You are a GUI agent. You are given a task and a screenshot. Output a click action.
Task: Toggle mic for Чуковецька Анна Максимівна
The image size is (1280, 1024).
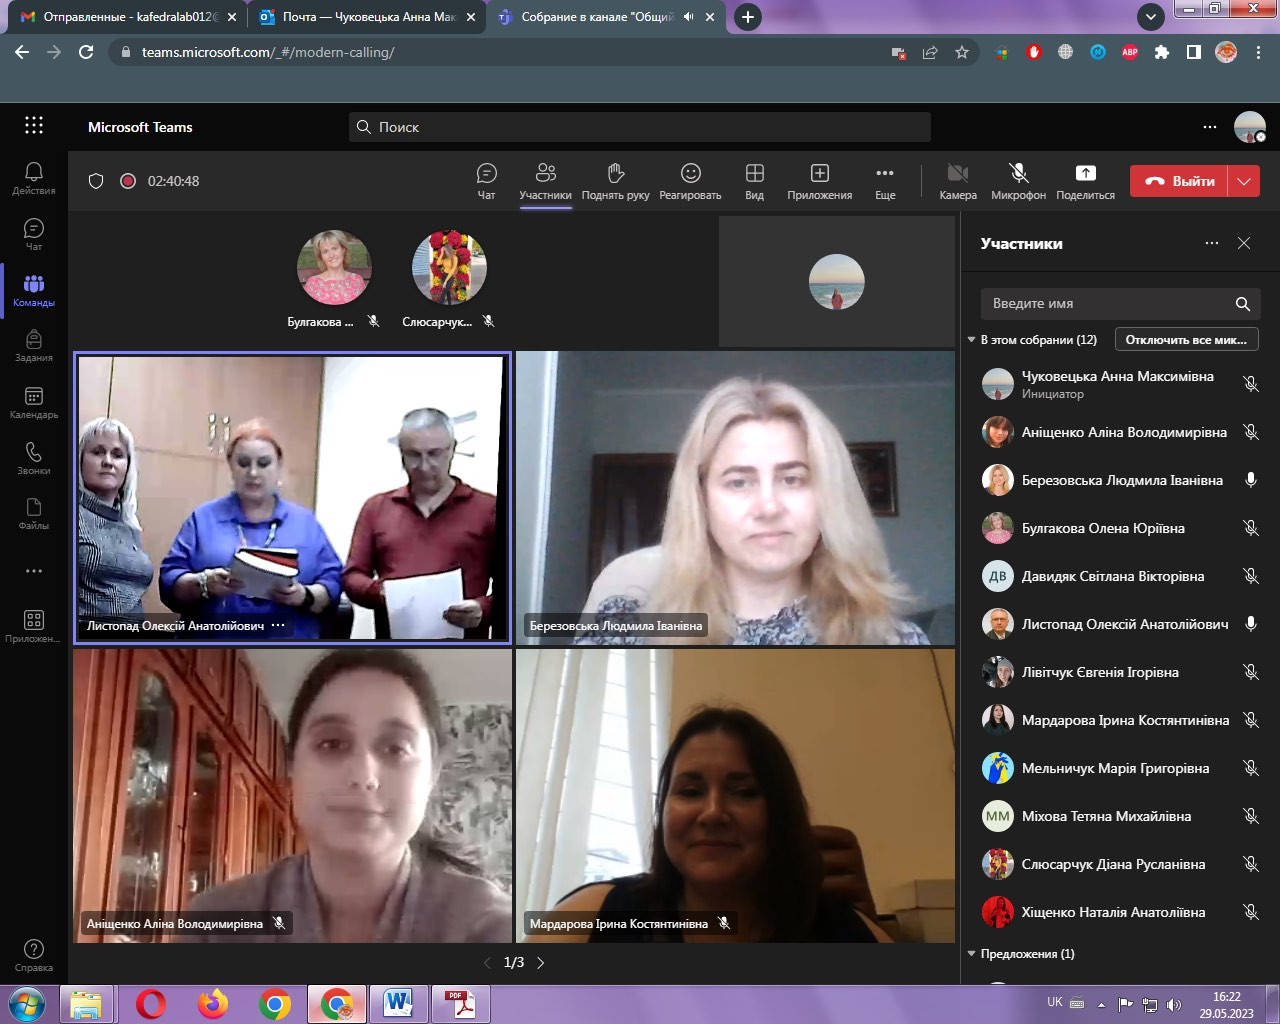click(1250, 384)
